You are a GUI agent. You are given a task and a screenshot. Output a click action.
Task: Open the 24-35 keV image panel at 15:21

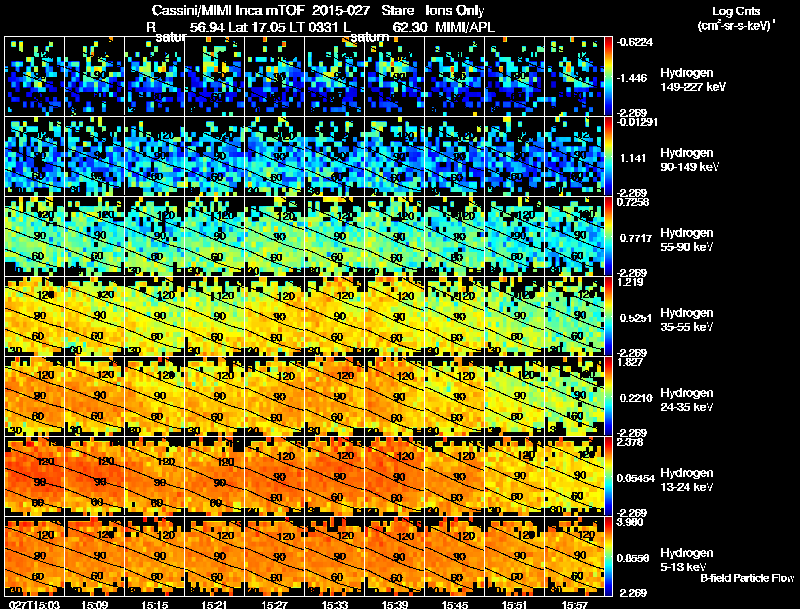click(215, 396)
